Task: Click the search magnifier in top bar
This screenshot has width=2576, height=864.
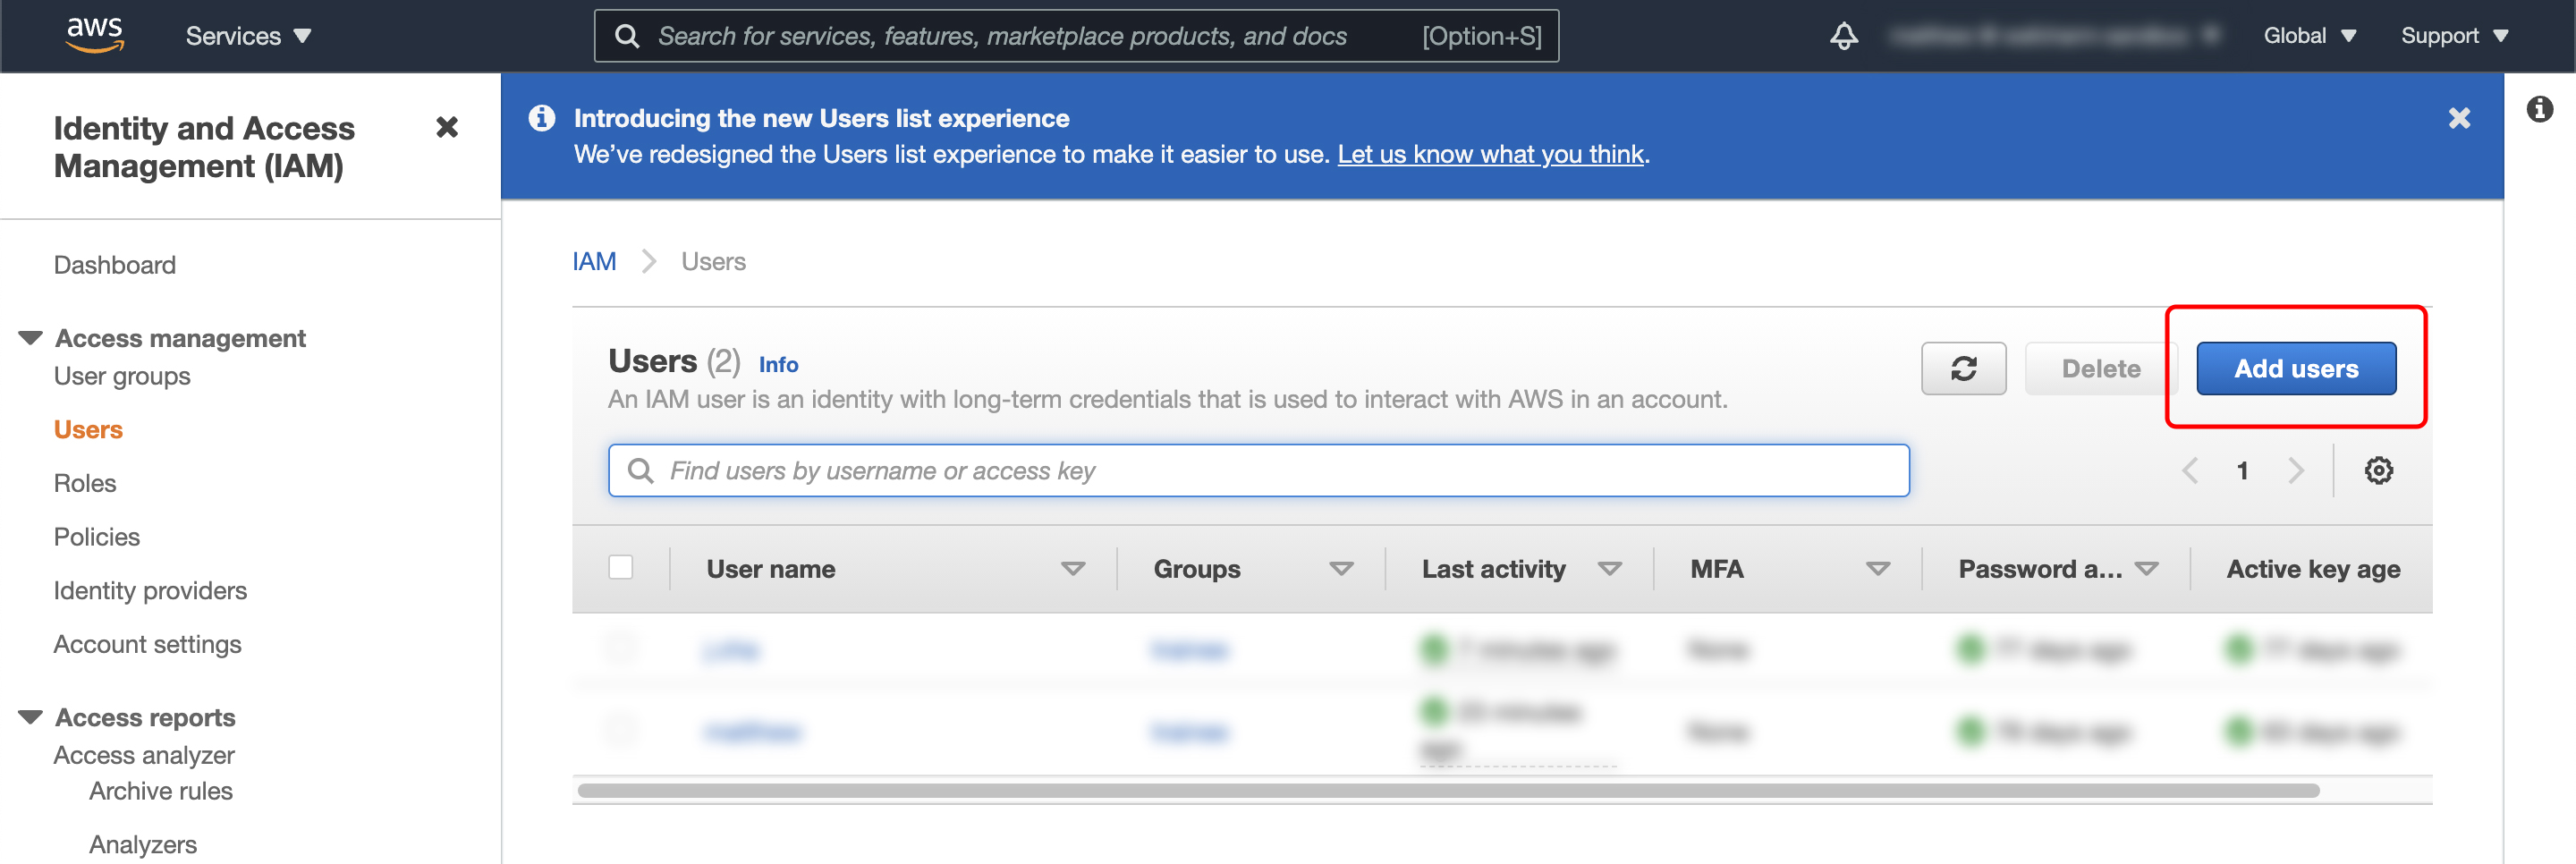Action: [627, 36]
